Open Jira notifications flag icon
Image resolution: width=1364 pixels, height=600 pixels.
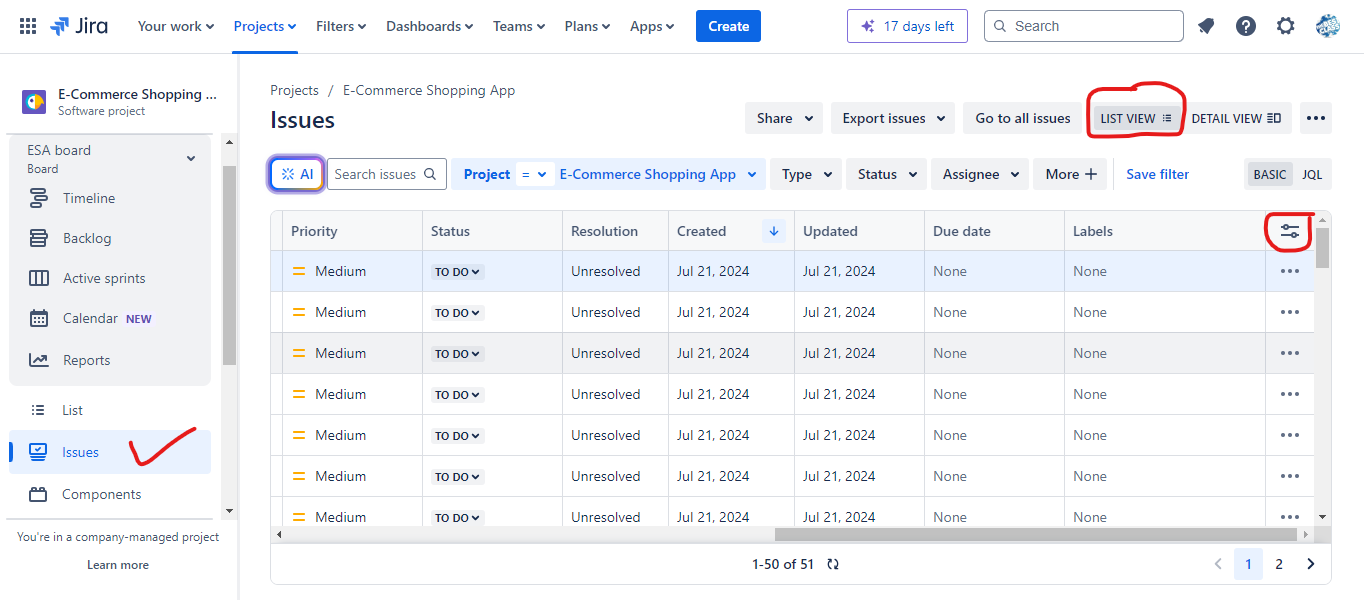(x=1205, y=25)
